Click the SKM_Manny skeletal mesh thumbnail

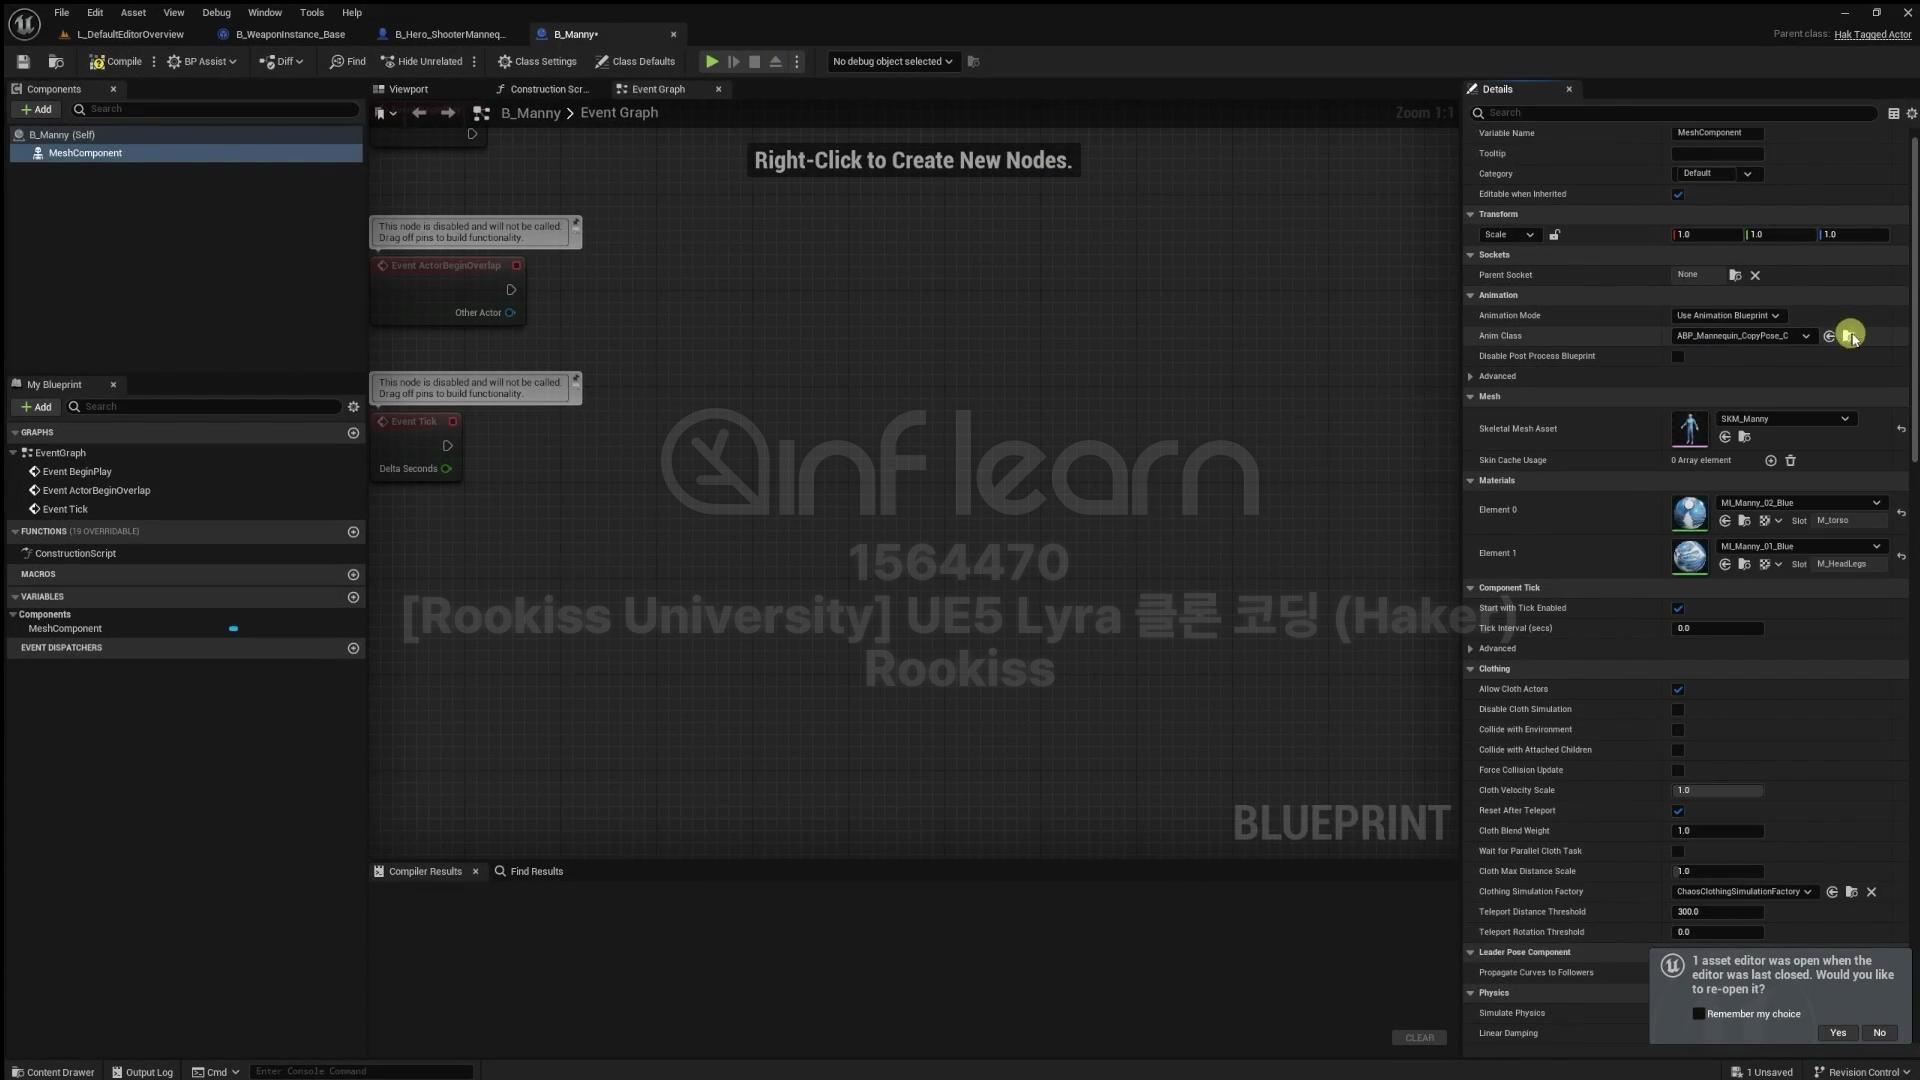[1690, 429]
